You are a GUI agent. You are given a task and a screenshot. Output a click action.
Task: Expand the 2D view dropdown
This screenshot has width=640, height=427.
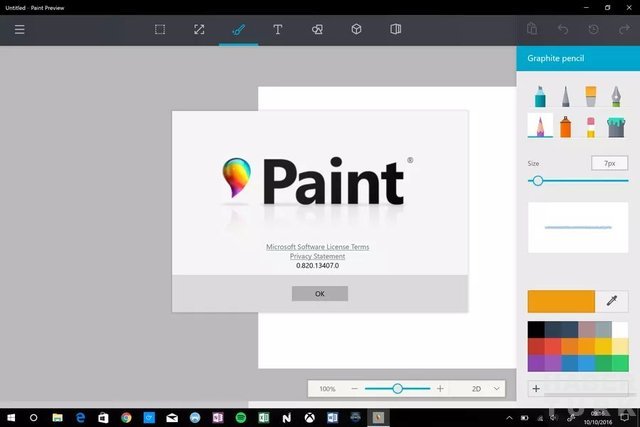coord(497,388)
